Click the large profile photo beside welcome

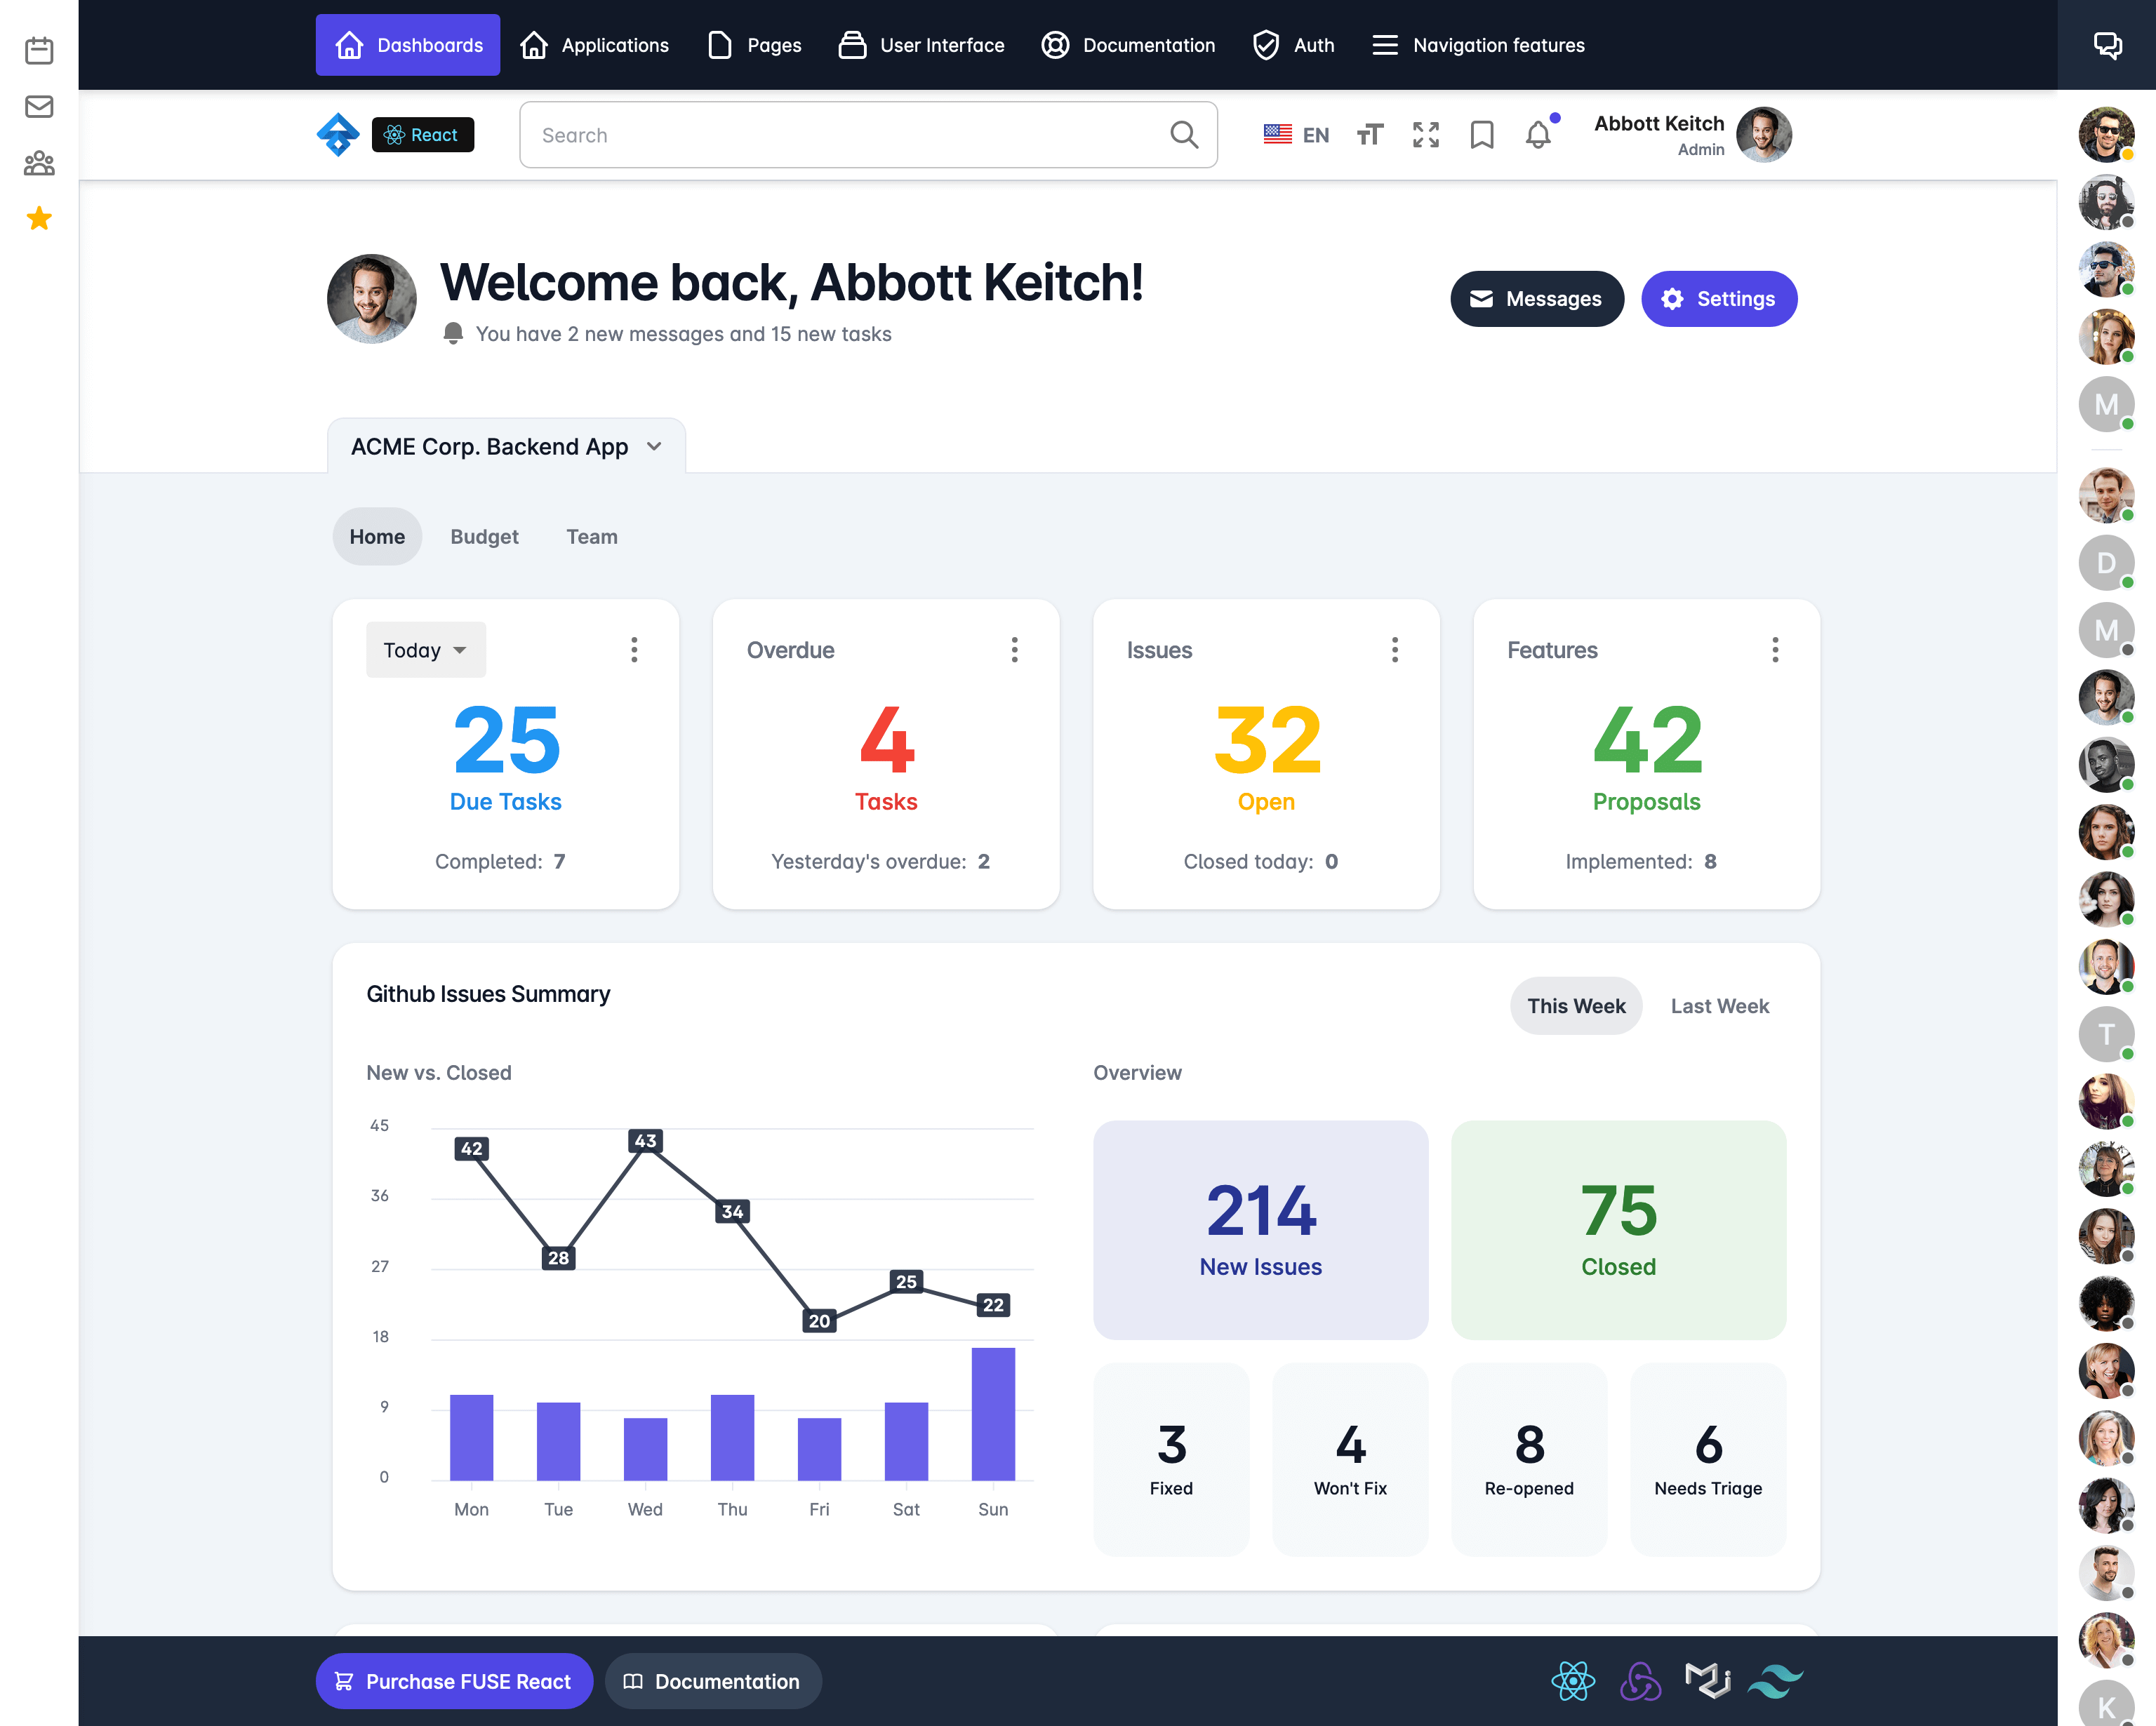pos(372,299)
